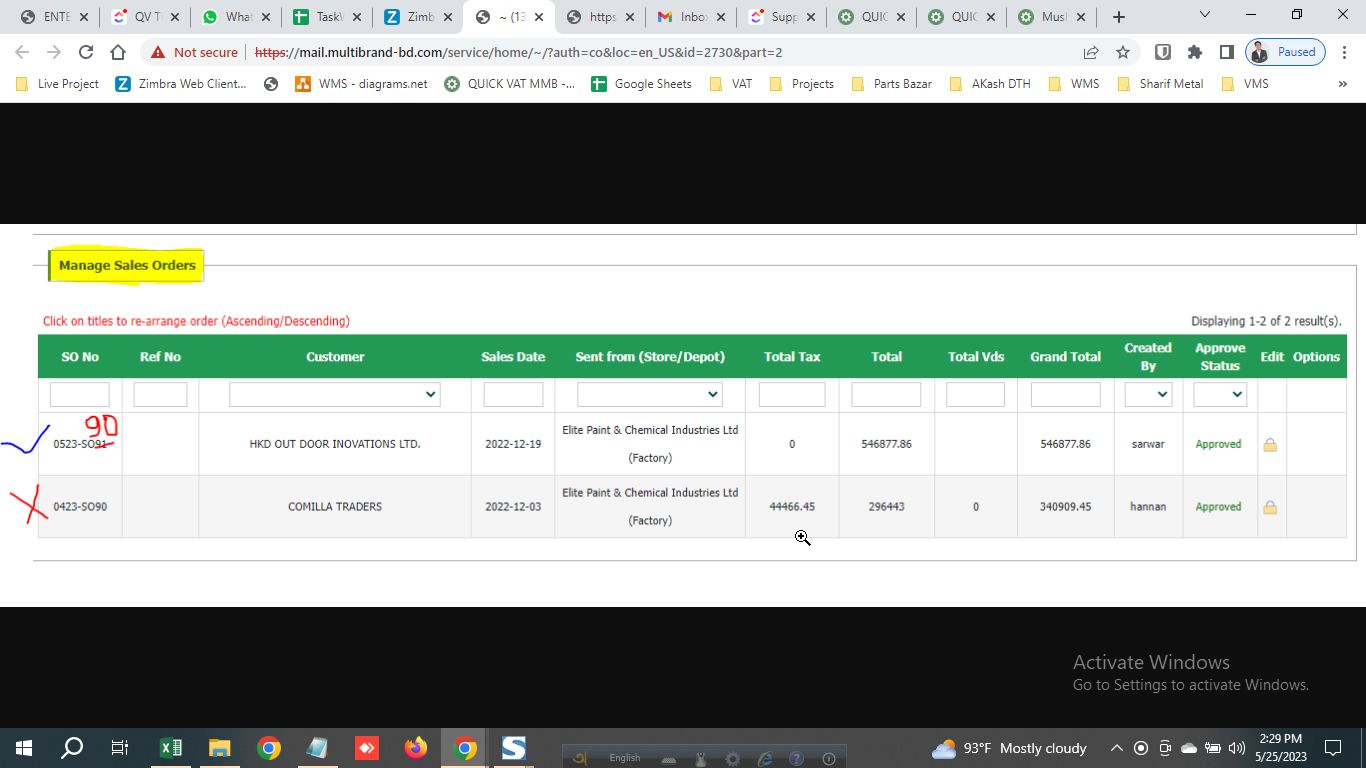Open the QUICK VAT MMB bookmark
The height and width of the screenshot is (768, 1366).
(x=509, y=84)
